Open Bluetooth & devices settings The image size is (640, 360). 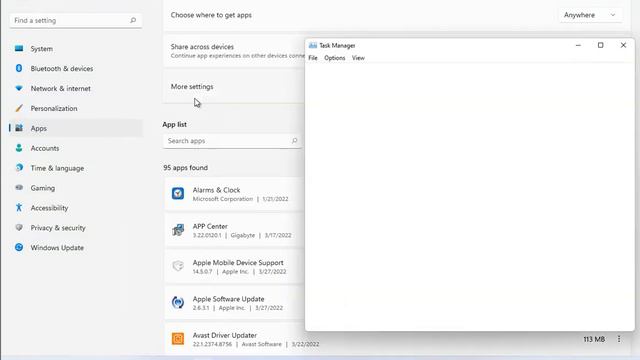[x=62, y=69]
